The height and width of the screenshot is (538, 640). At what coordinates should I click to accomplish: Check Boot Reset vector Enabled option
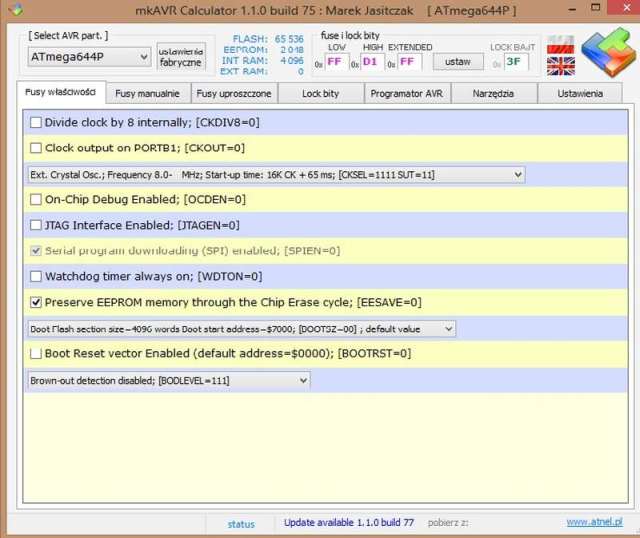pos(37,353)
